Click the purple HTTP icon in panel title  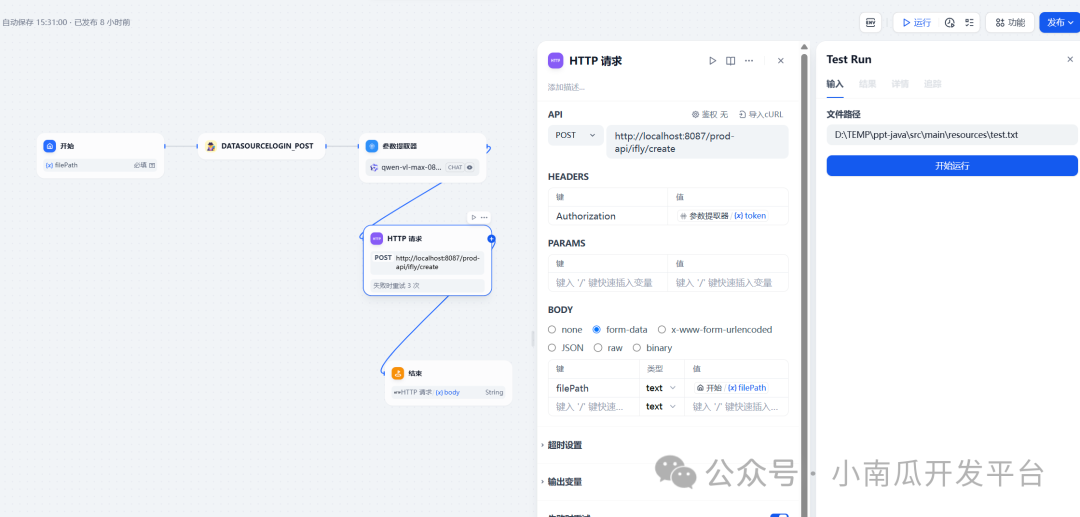point(555,61)
